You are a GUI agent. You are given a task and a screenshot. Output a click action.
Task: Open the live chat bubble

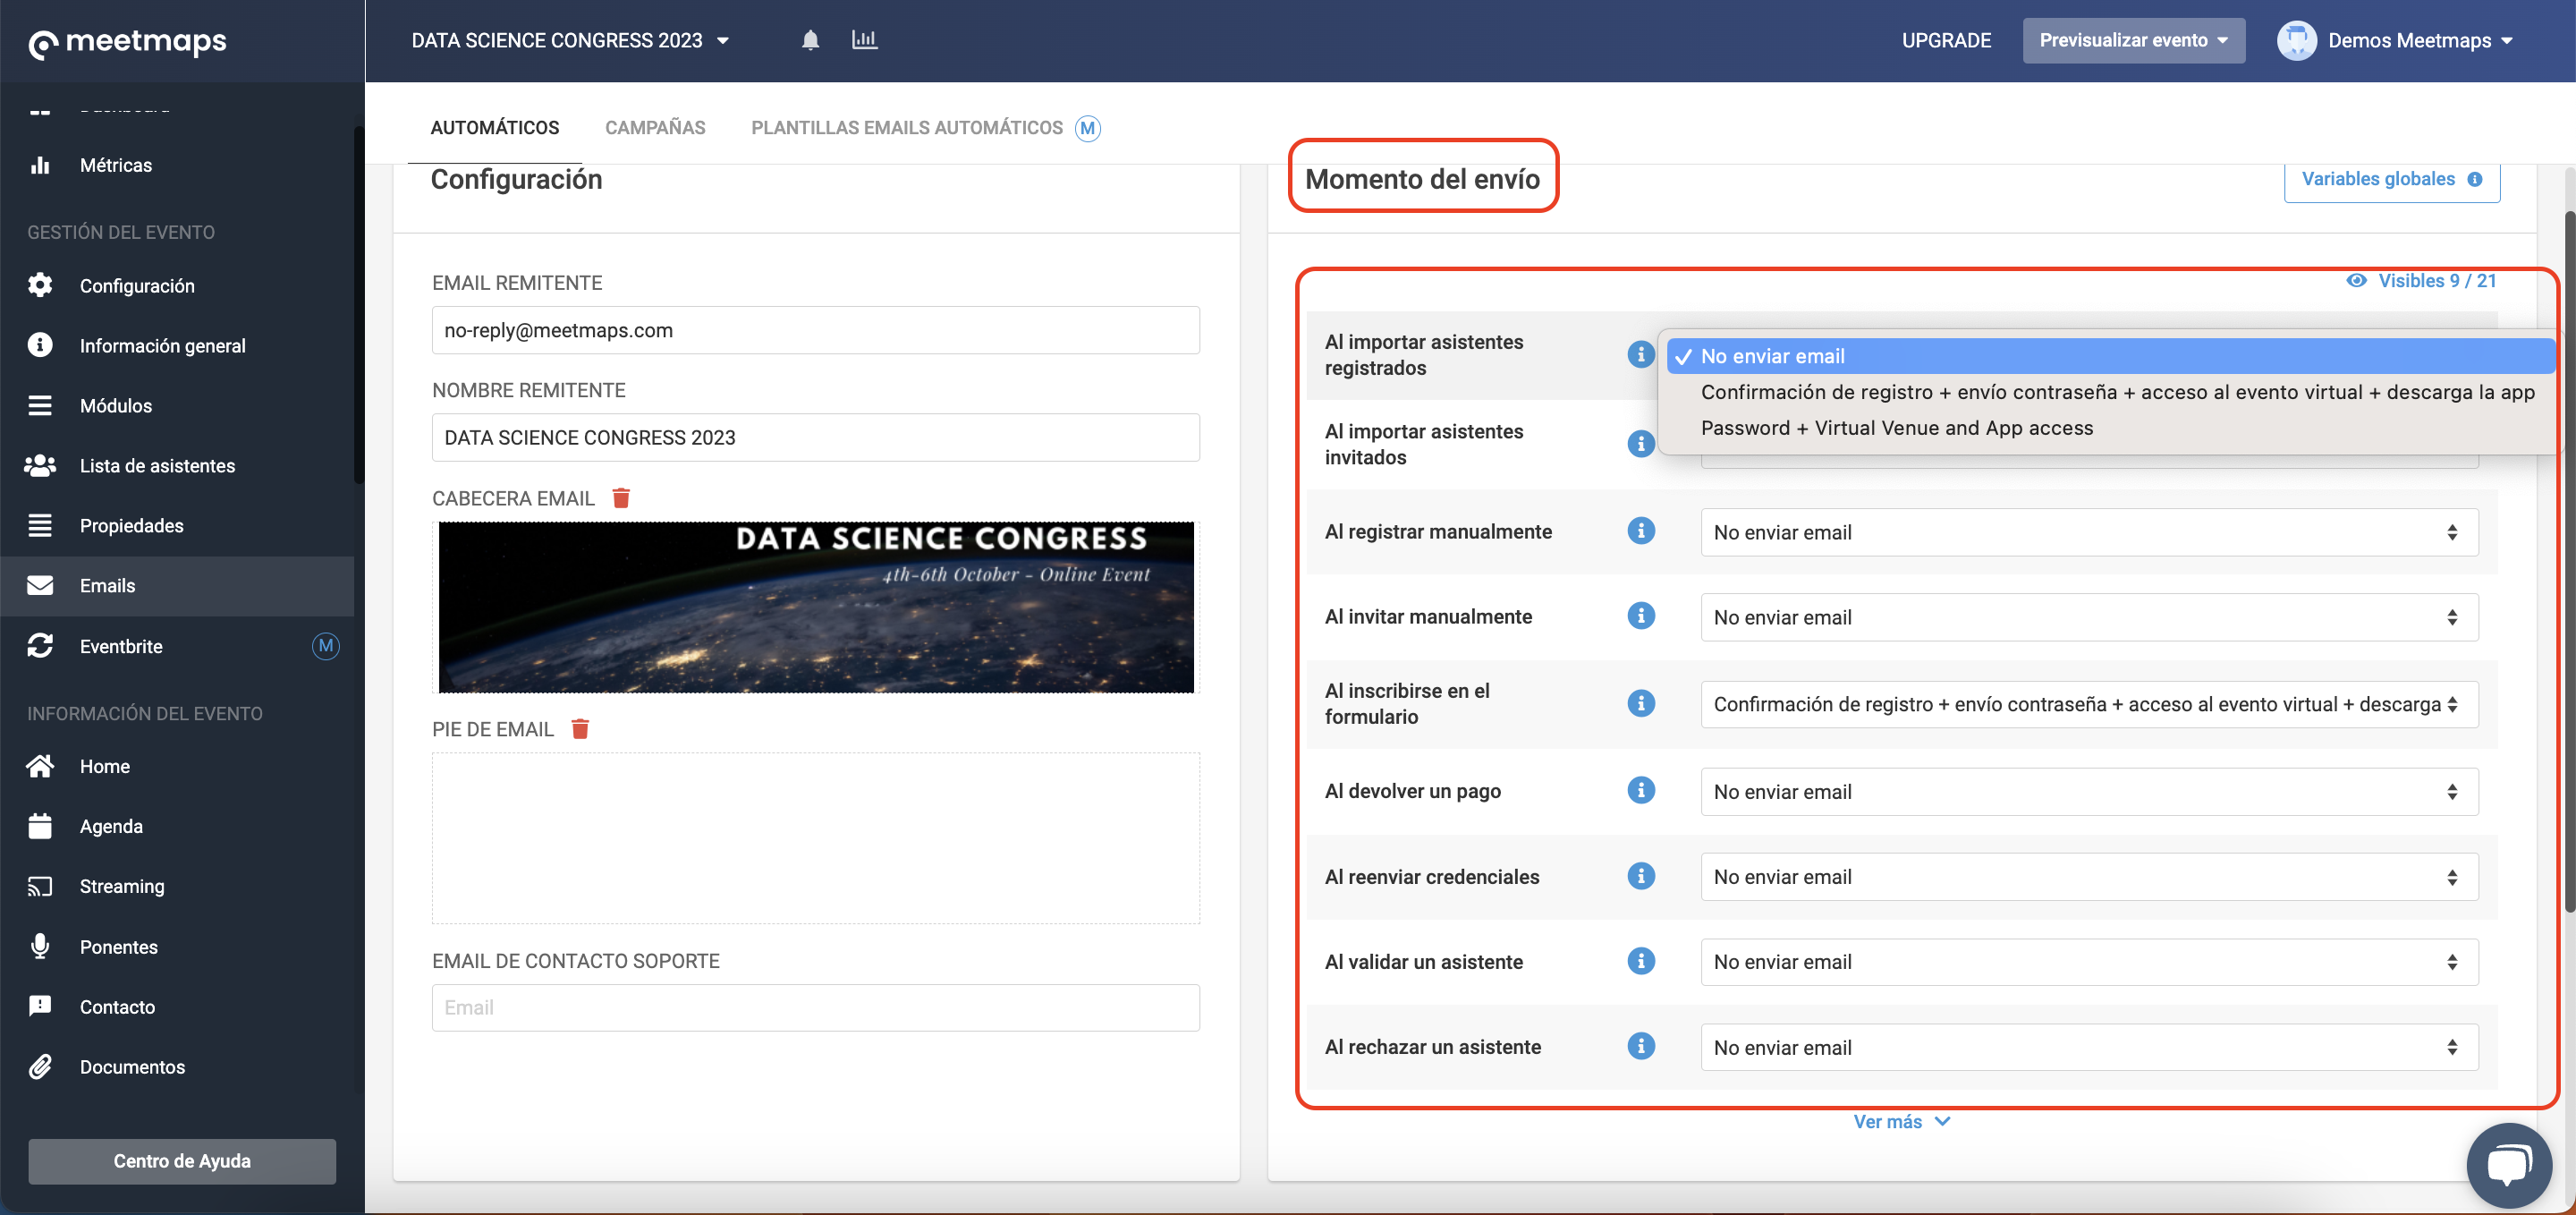2509,1165
